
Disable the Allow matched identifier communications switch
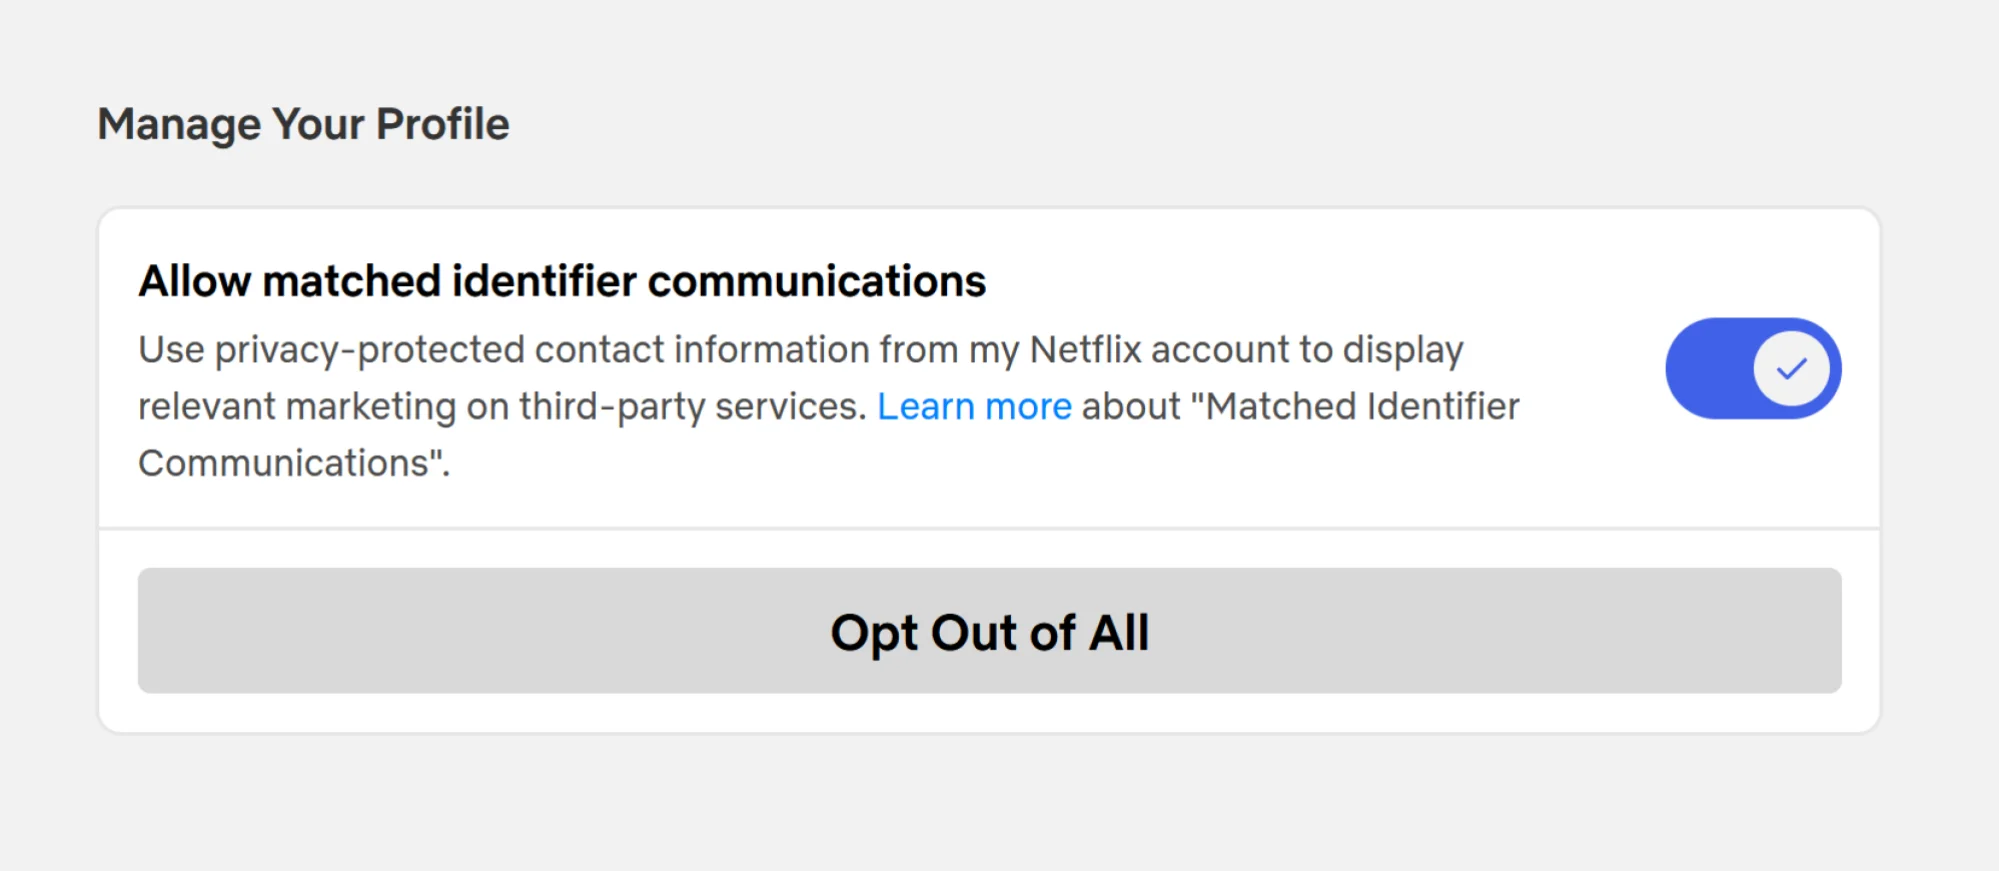(1752, 368)
